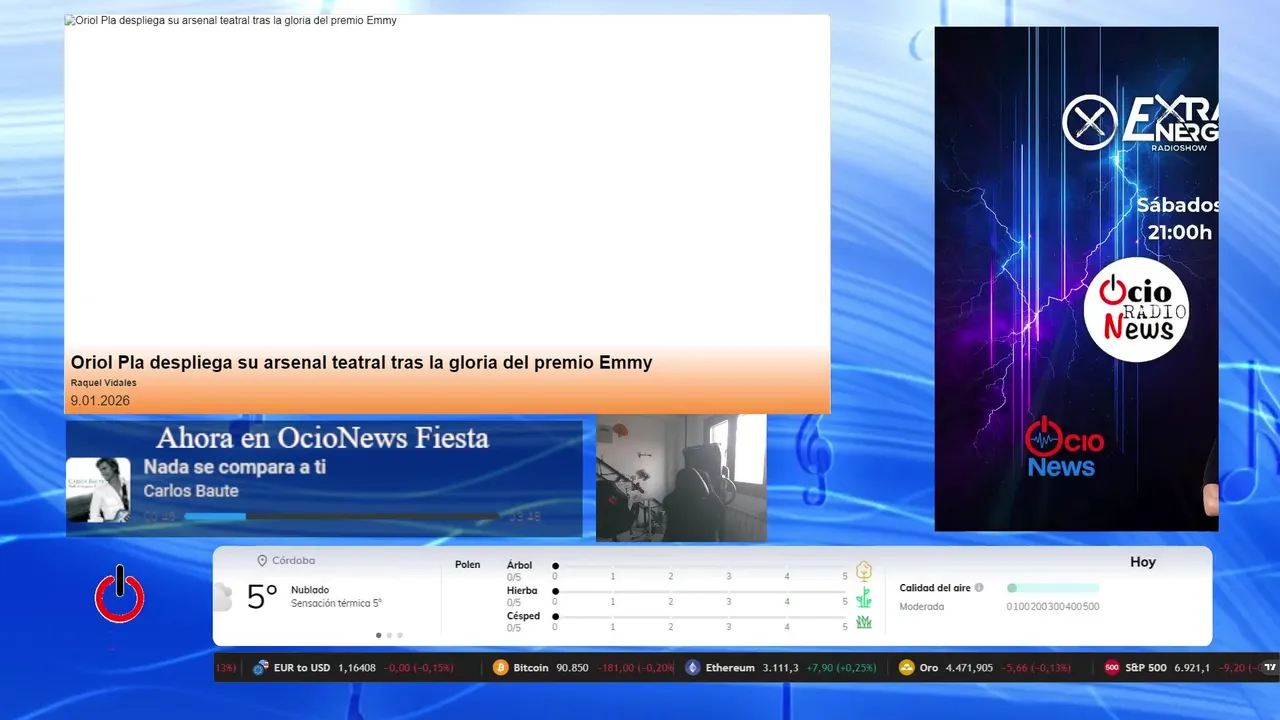This screenshot has height=720, width=1280.
Task: Click the S&P 500 value 6.921,1
Action: click(x=1192, y=668)
